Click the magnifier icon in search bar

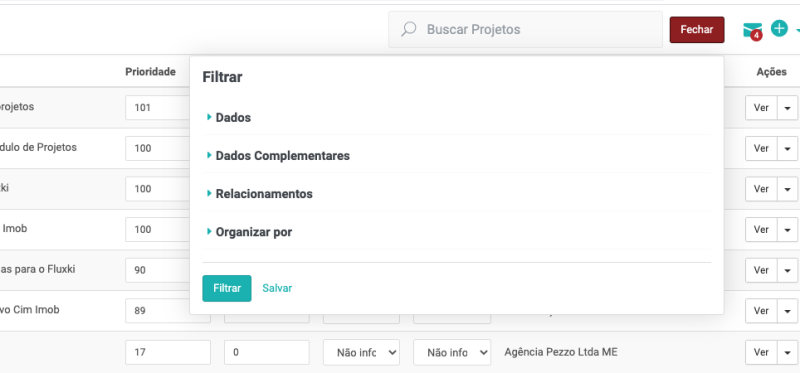408,29
